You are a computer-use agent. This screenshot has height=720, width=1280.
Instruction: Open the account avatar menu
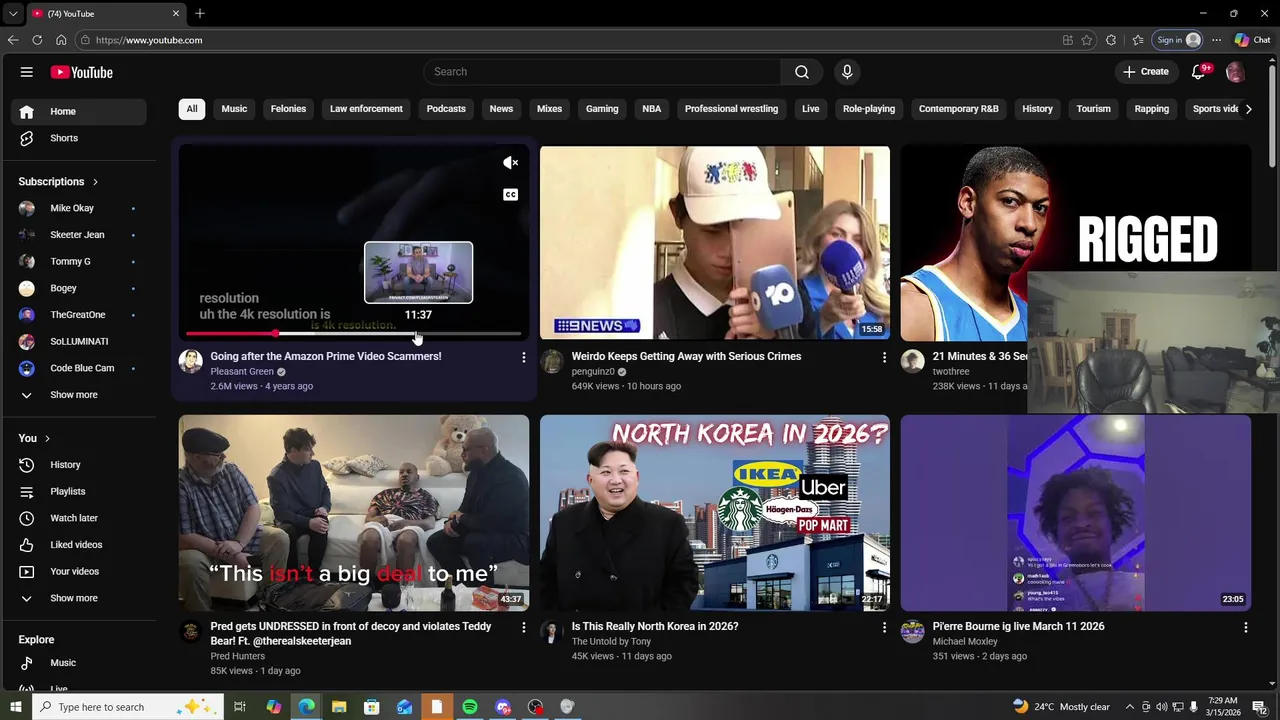click(1235, 72)
